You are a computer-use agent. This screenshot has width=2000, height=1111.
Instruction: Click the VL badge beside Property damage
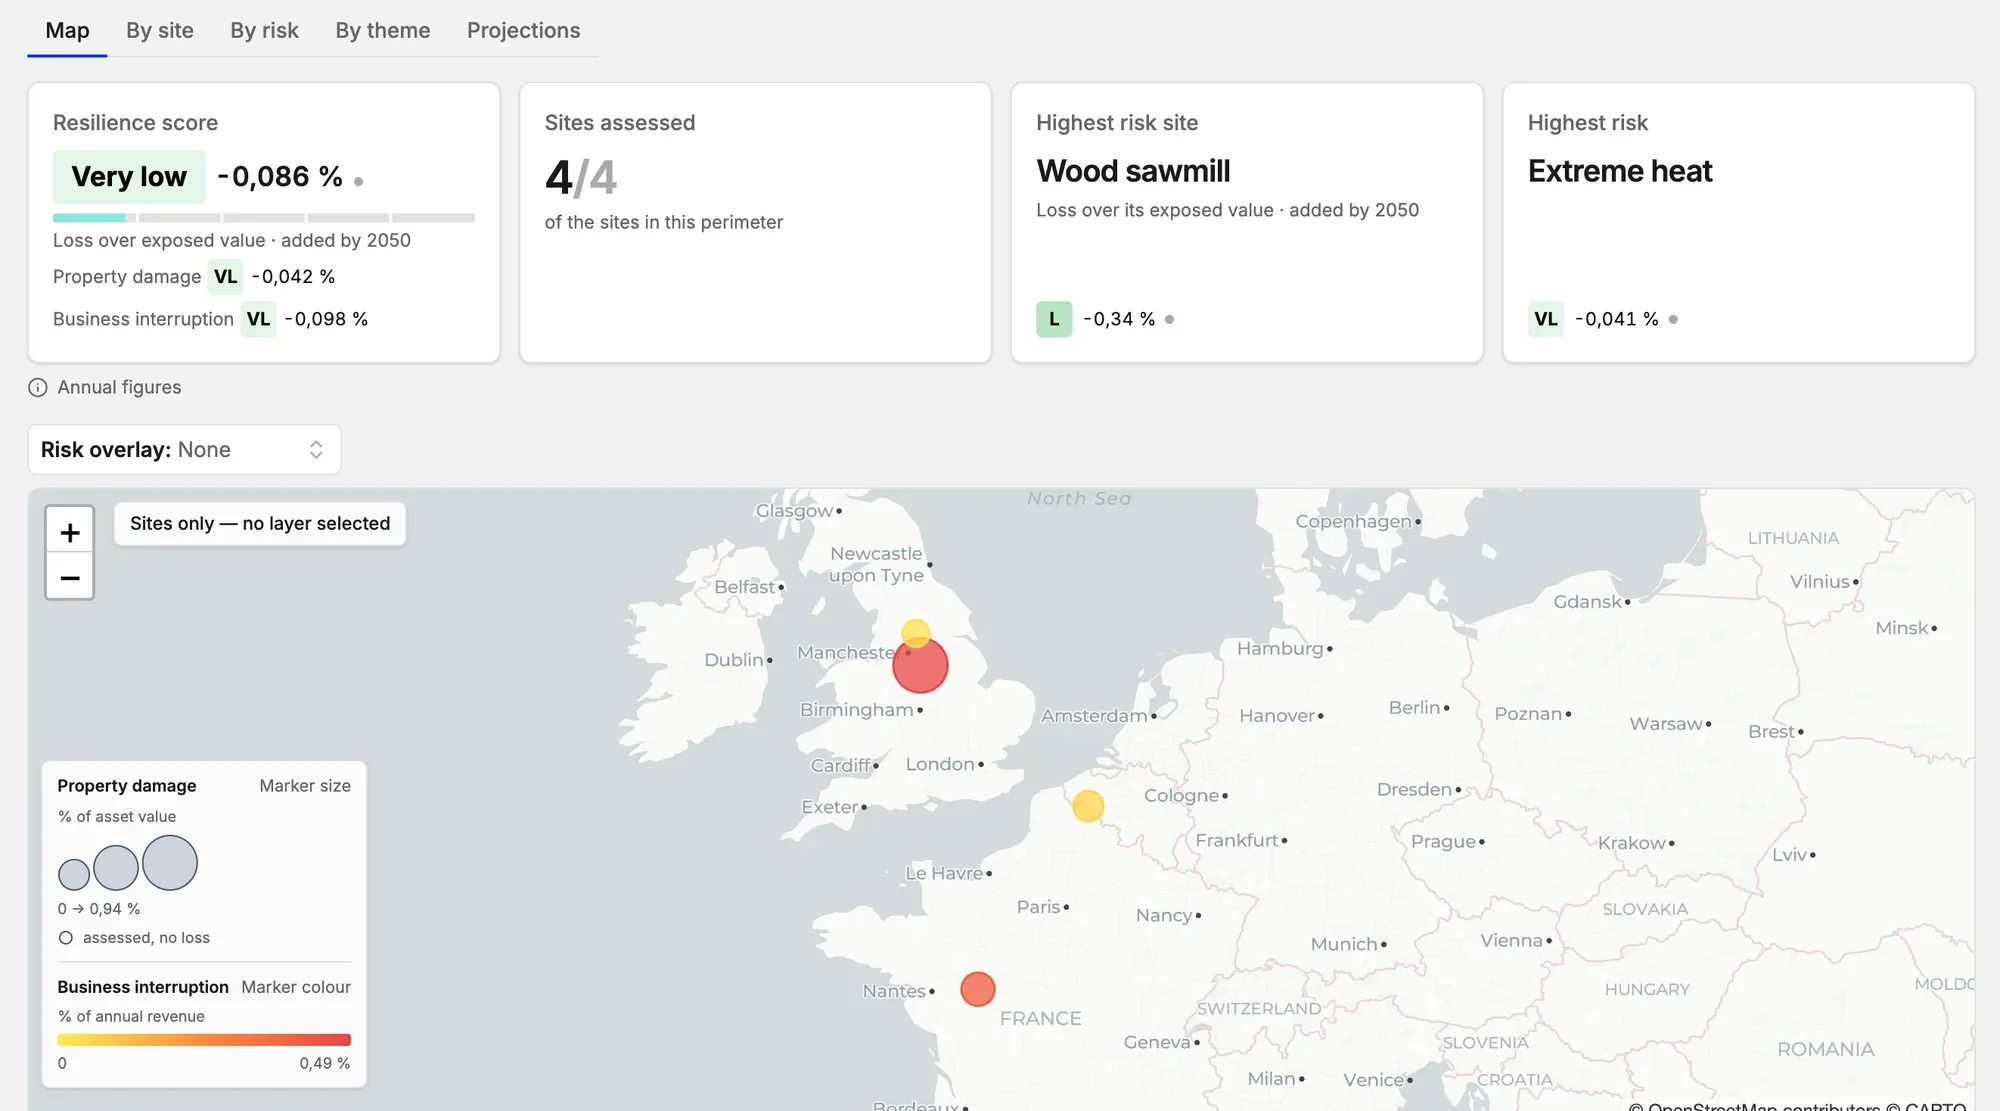226,277
